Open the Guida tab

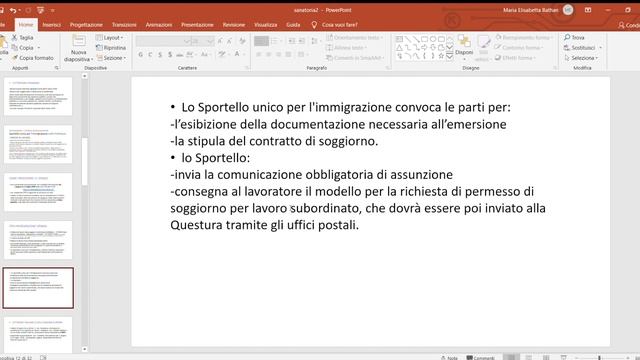(x=293, y=25)
